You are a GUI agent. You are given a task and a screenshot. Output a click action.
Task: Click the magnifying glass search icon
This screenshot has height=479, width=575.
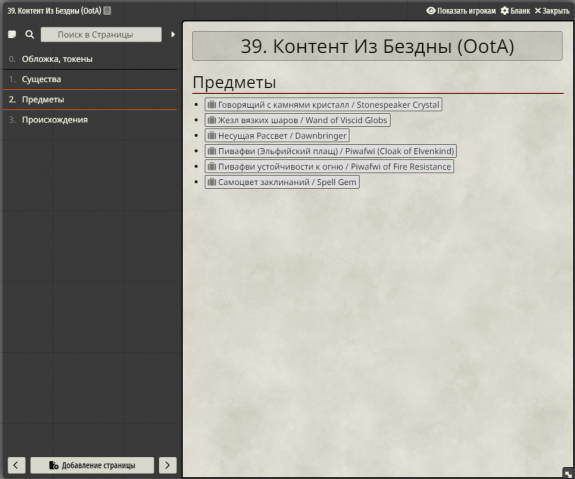click(x=30, y=34)
